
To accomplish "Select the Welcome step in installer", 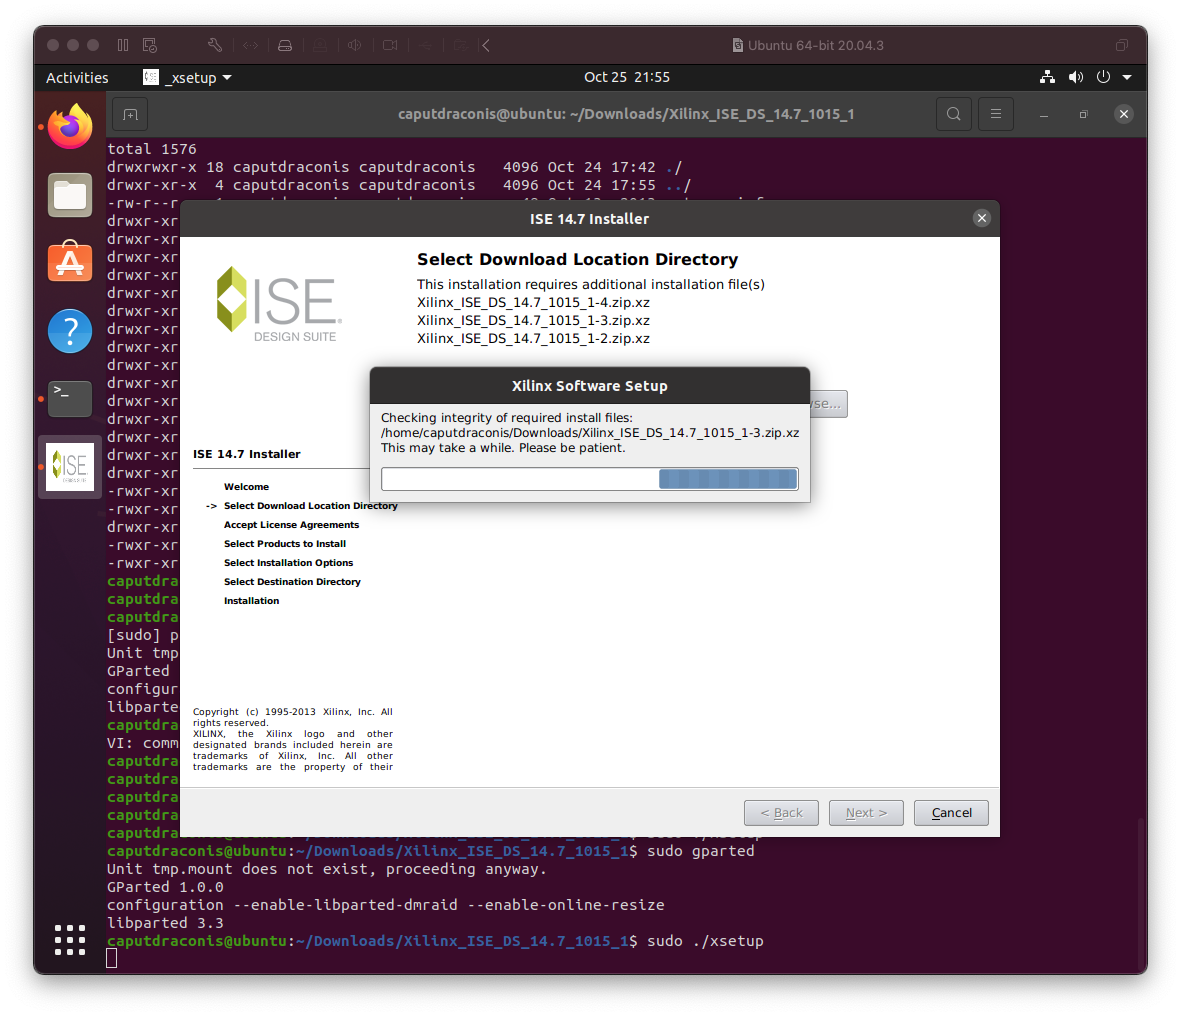I will tap(246, 487).
